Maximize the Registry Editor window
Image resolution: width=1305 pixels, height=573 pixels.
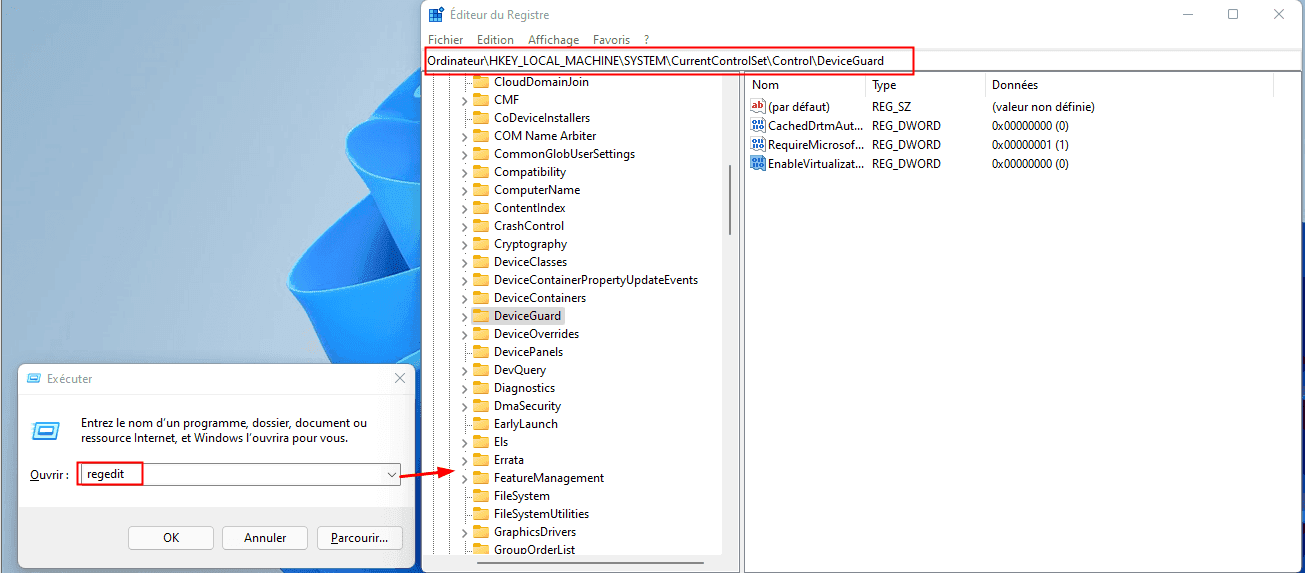pos(1233,14)
